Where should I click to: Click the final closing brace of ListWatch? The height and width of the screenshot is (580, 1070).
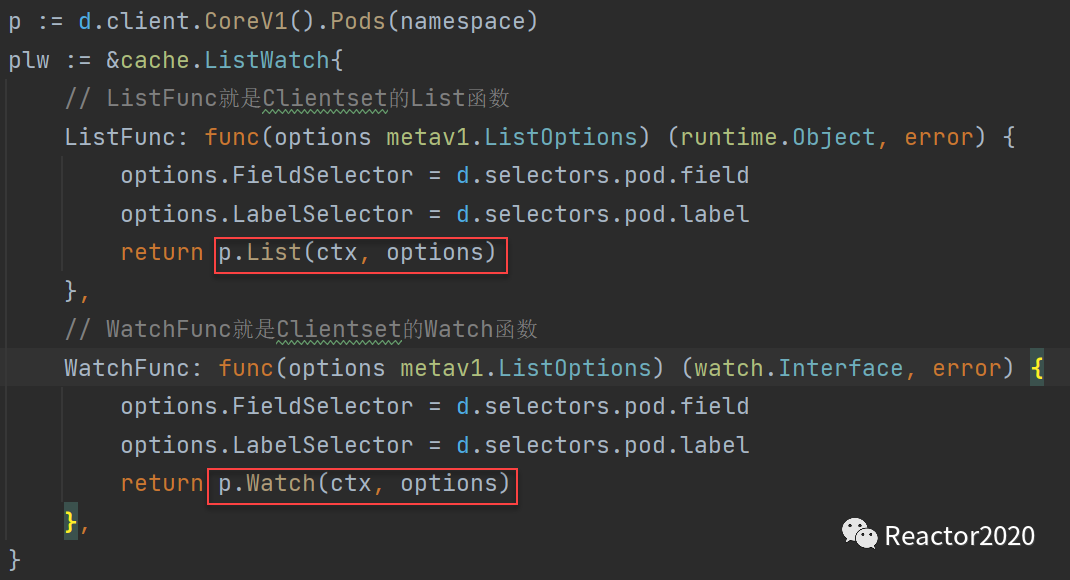pyautogui.click(x=14, y=560)
